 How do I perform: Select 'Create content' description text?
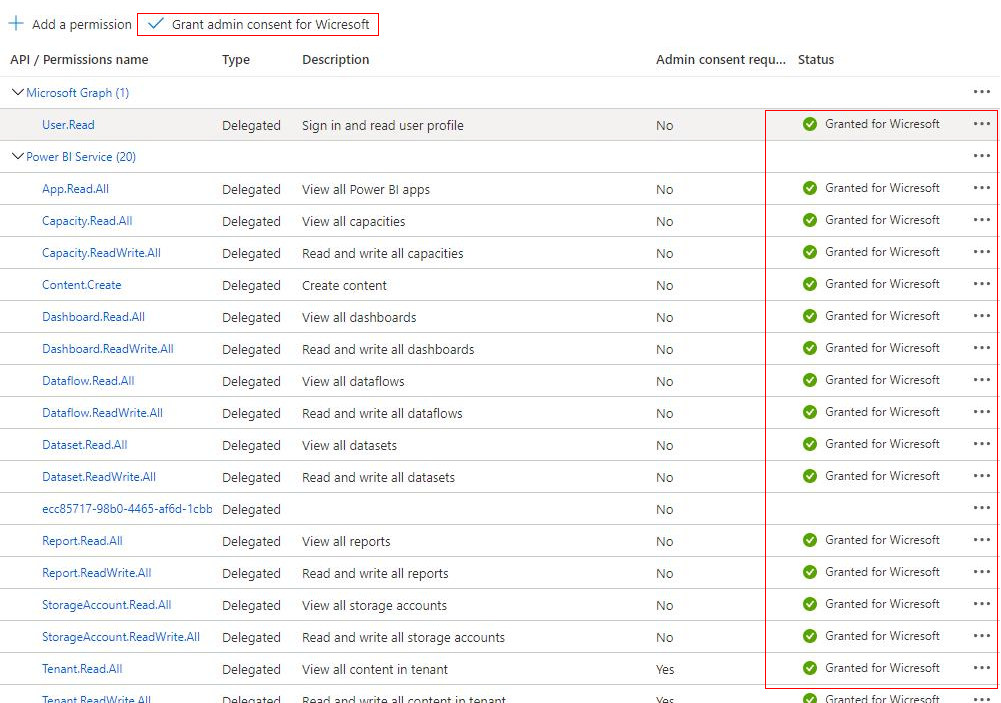coord(344,285)
